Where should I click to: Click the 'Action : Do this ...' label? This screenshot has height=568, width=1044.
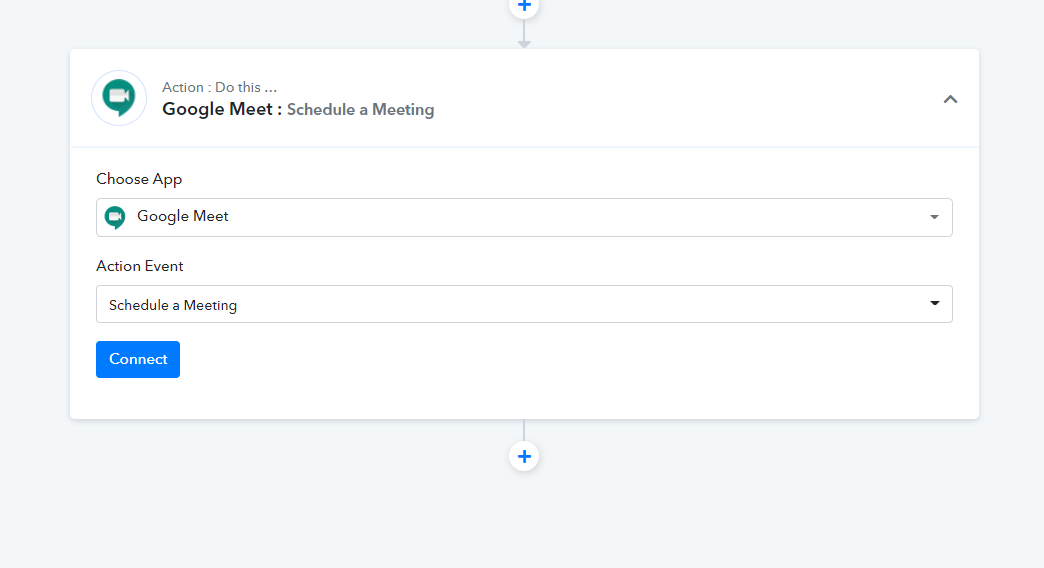pyautogui.click(x=220, y=87)
